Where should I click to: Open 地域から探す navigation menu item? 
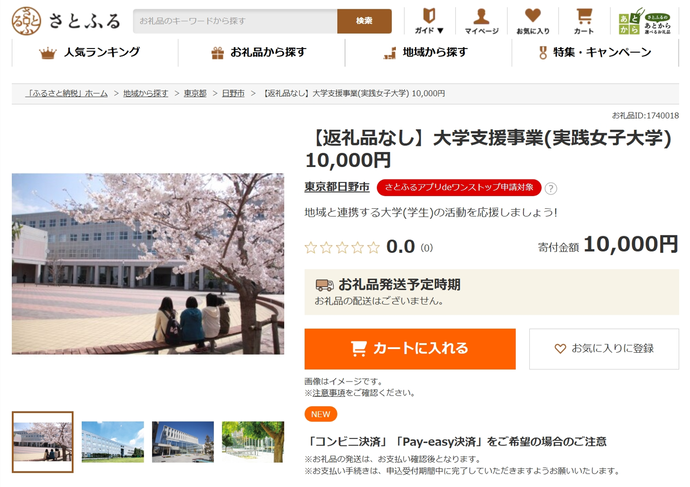(428, 52)
